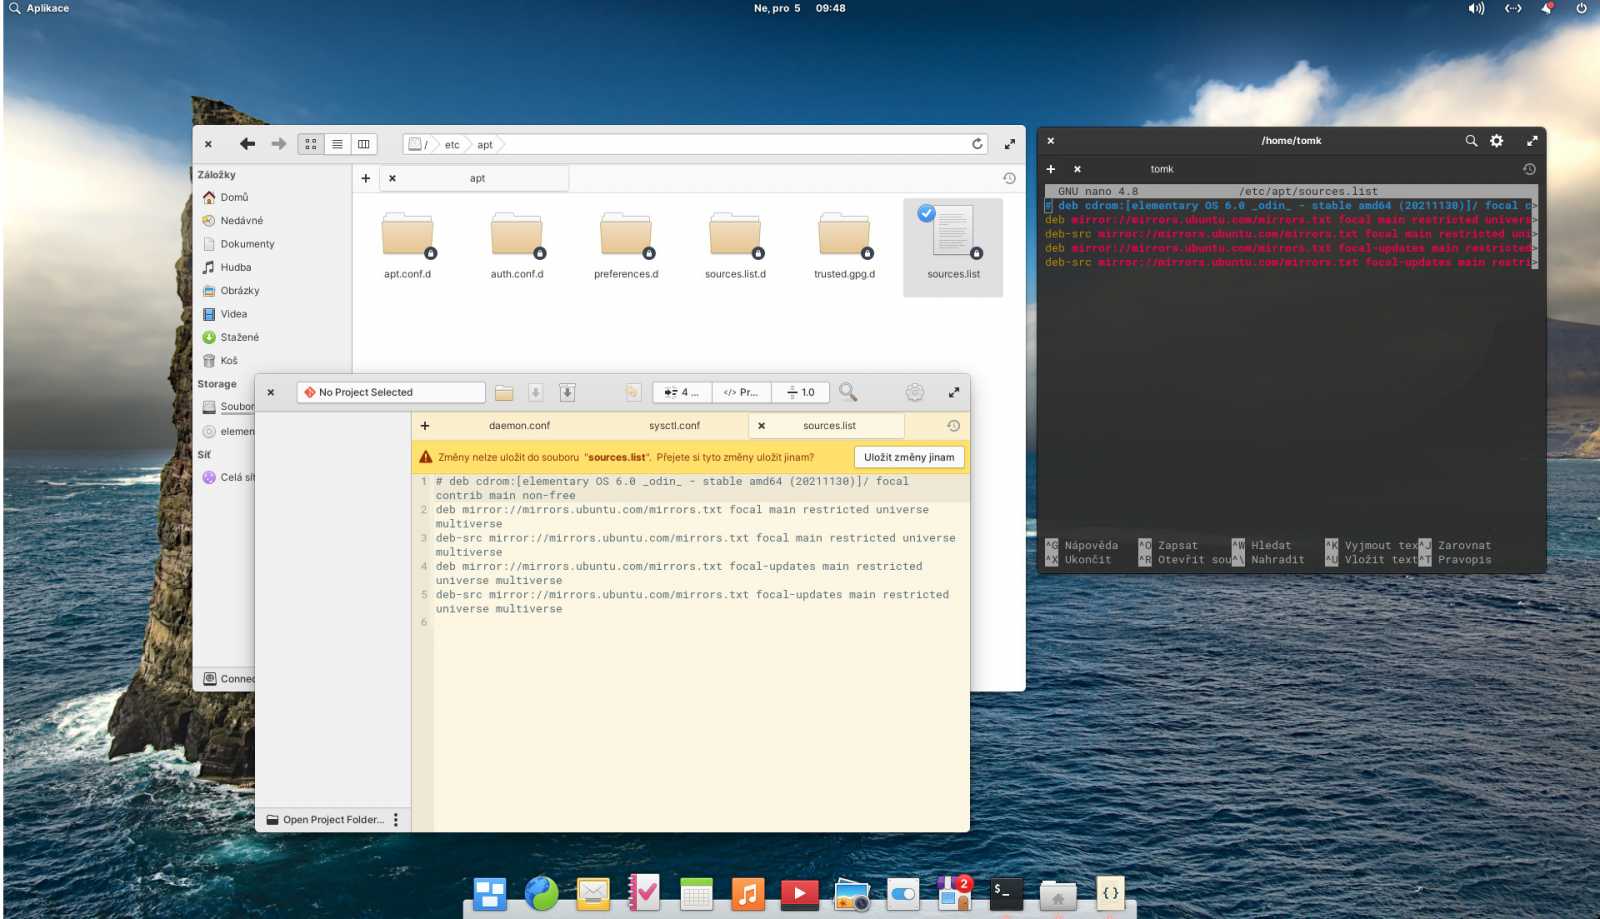
Task: Open Obrázky in Files sidebar
Action: (239, 290)
